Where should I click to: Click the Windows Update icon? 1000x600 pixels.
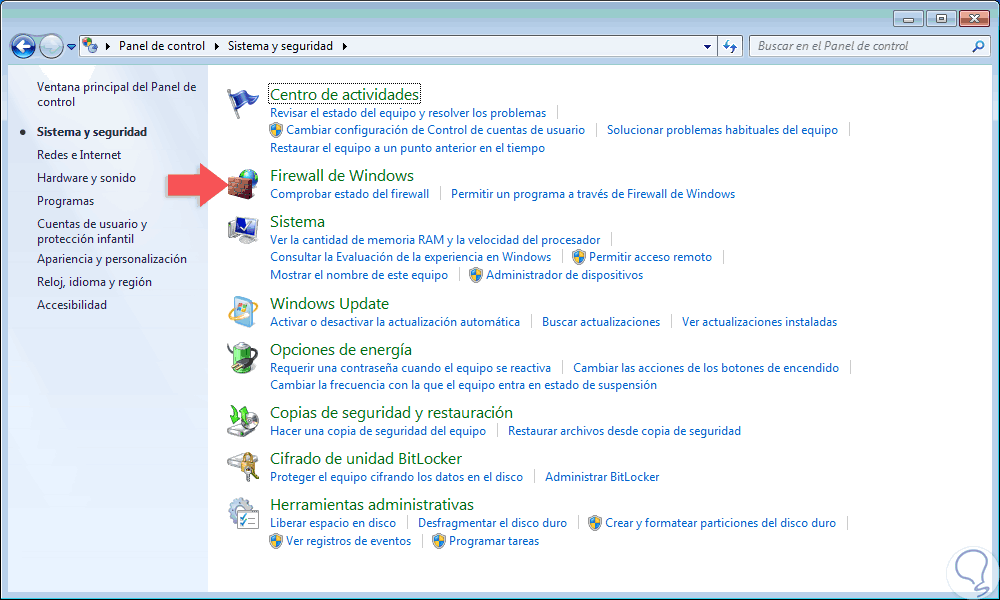coord(242,312)
